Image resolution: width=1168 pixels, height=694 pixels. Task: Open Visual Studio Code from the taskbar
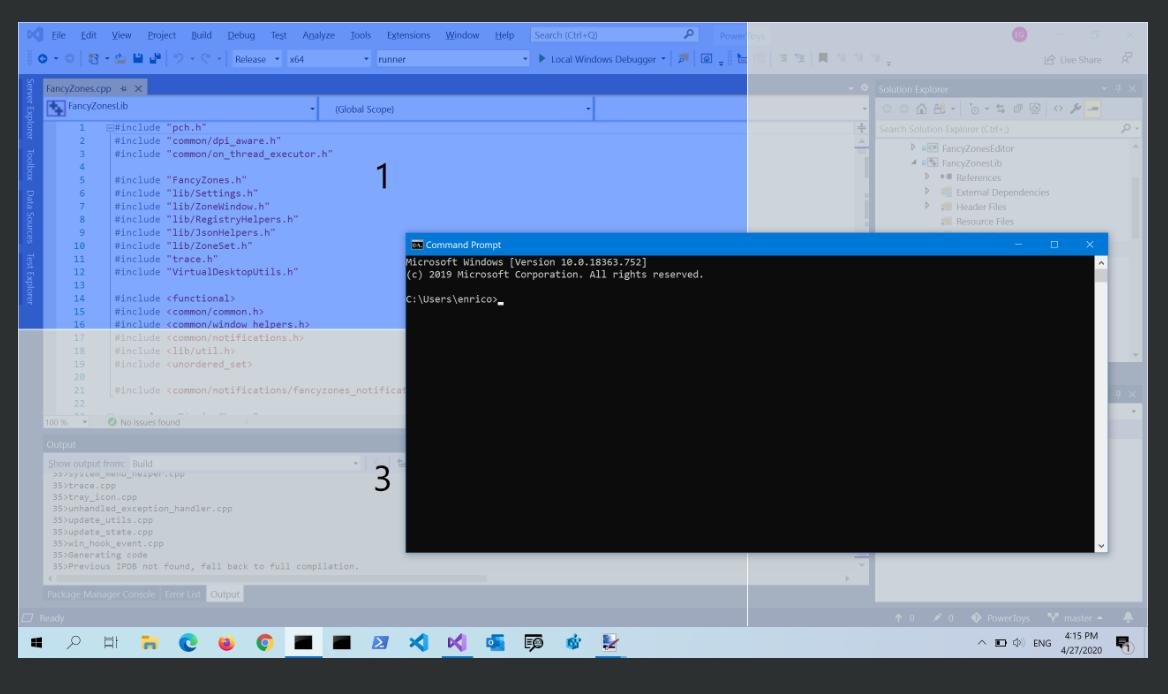[418, 645]
